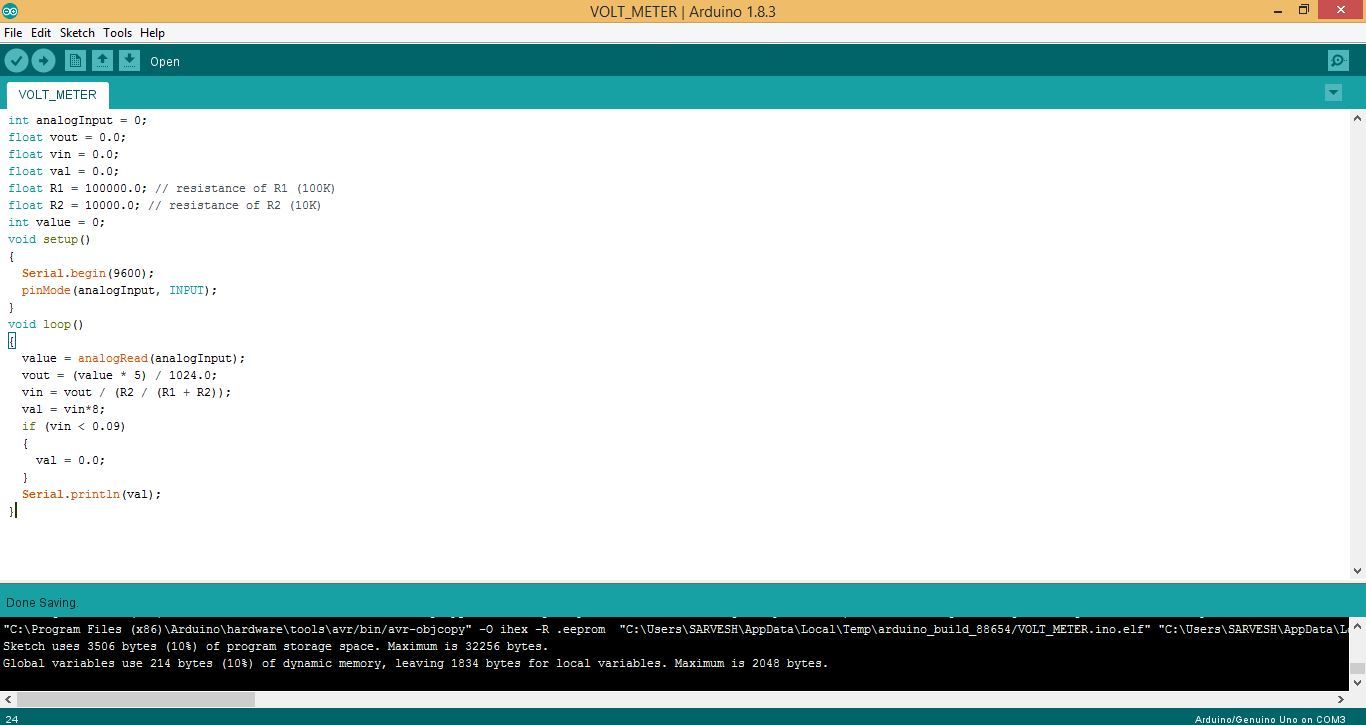Click the 'void setup()' line
This screenshot has width=1366, height=725.
(x=50, y=239)
